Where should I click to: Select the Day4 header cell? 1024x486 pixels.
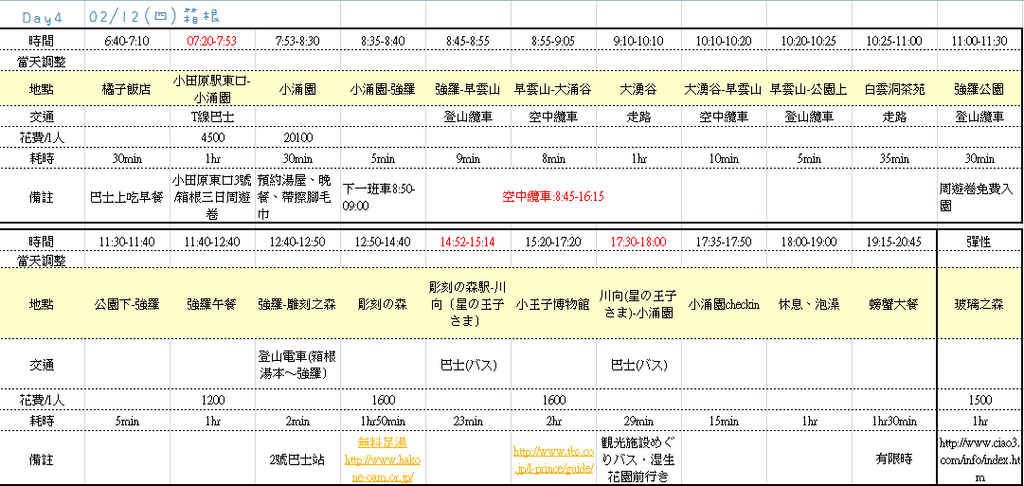(x=41, y=16)
